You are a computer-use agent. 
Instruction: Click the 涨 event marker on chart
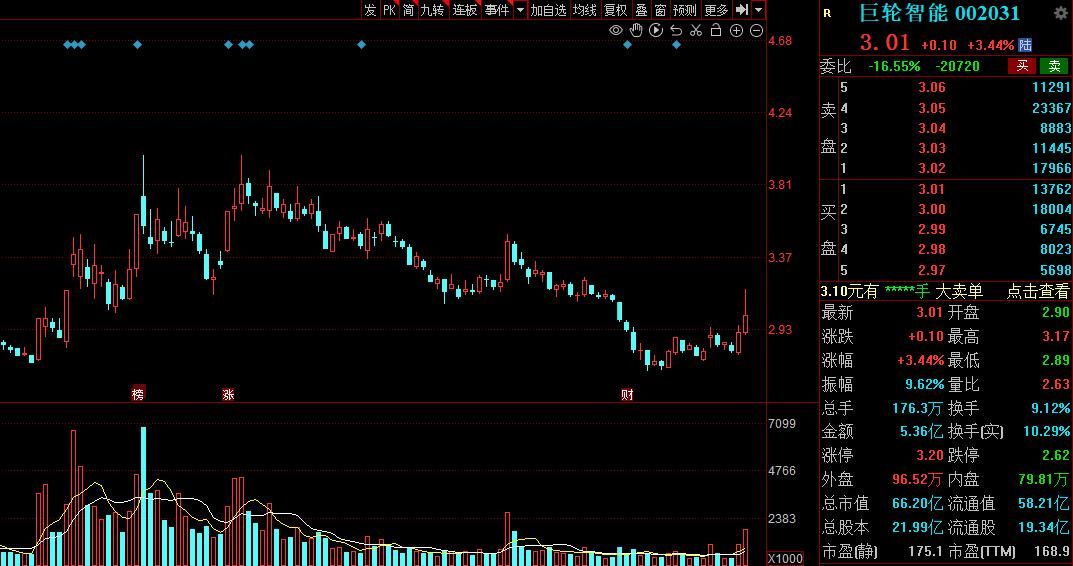point(228,394)
